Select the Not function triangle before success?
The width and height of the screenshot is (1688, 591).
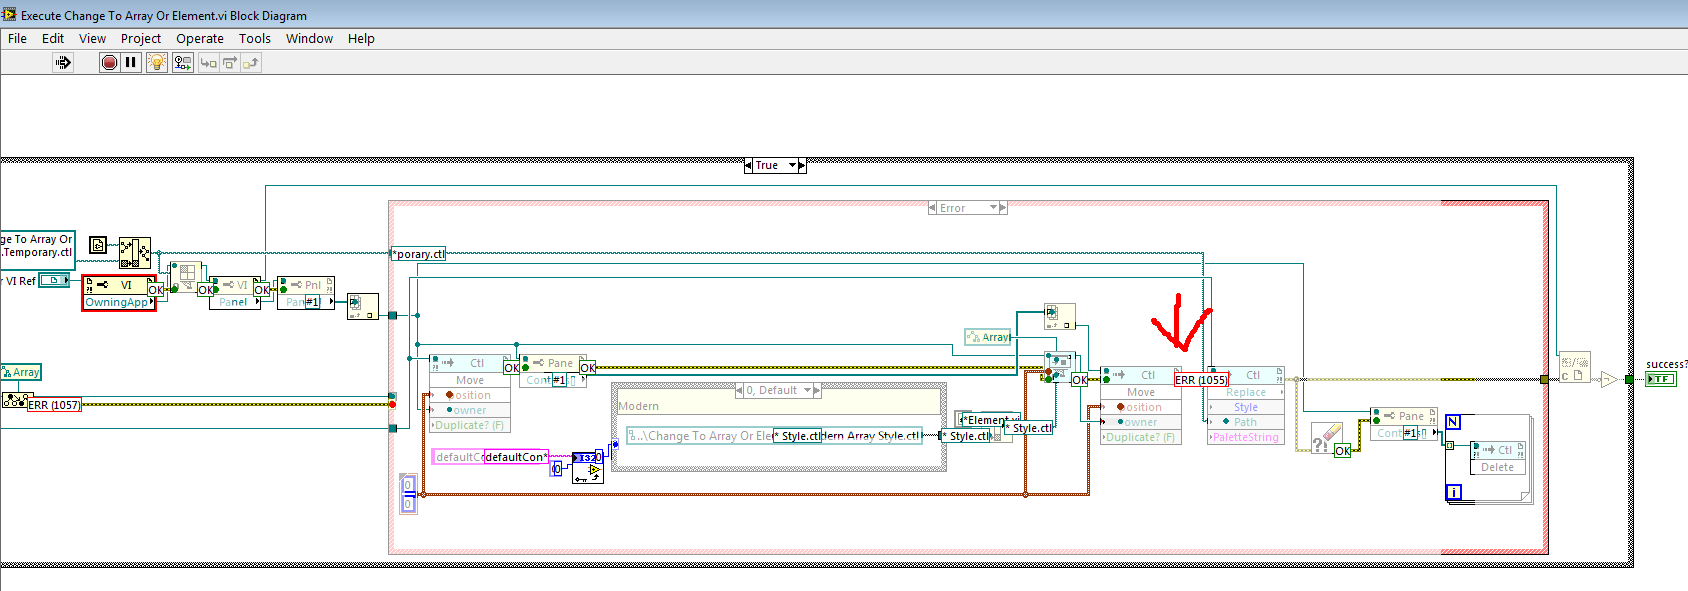[x=1608, y=379]
